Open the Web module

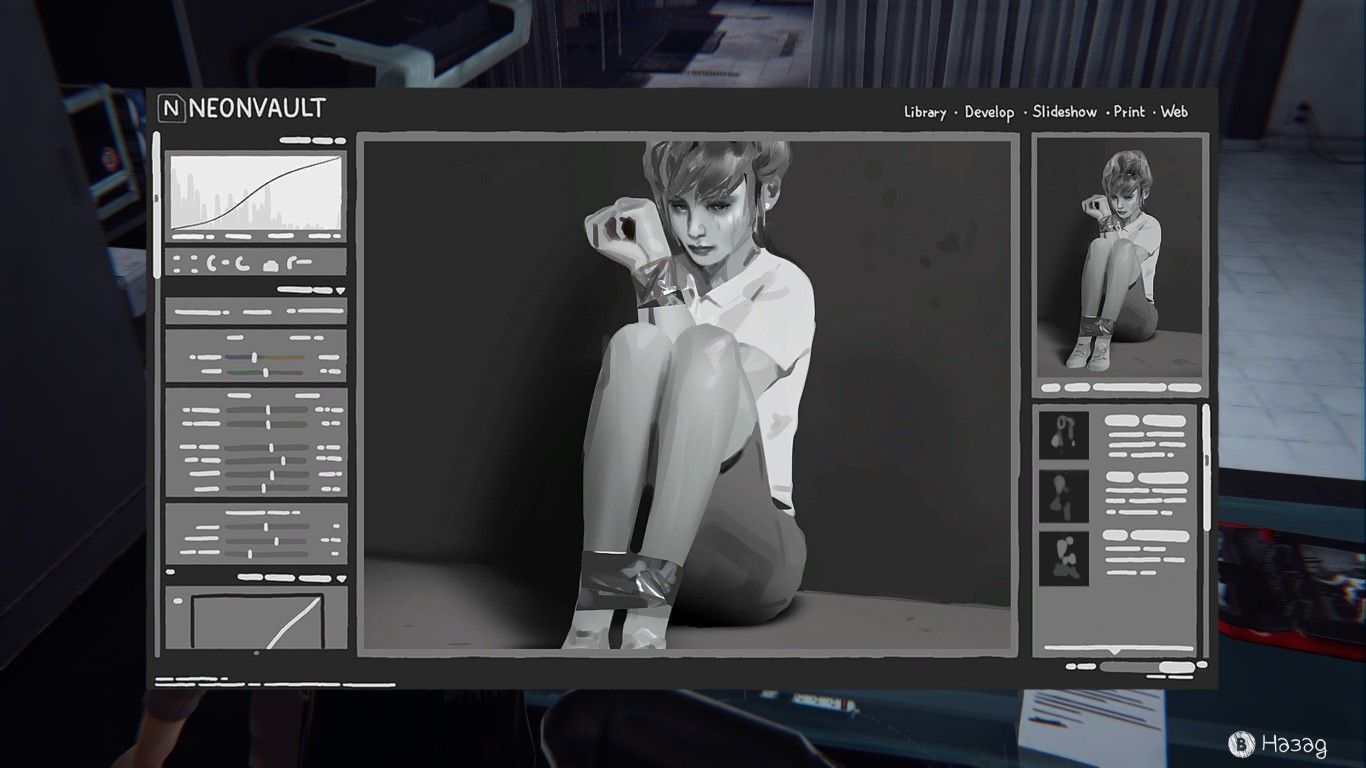click(x=1174, y=112)
